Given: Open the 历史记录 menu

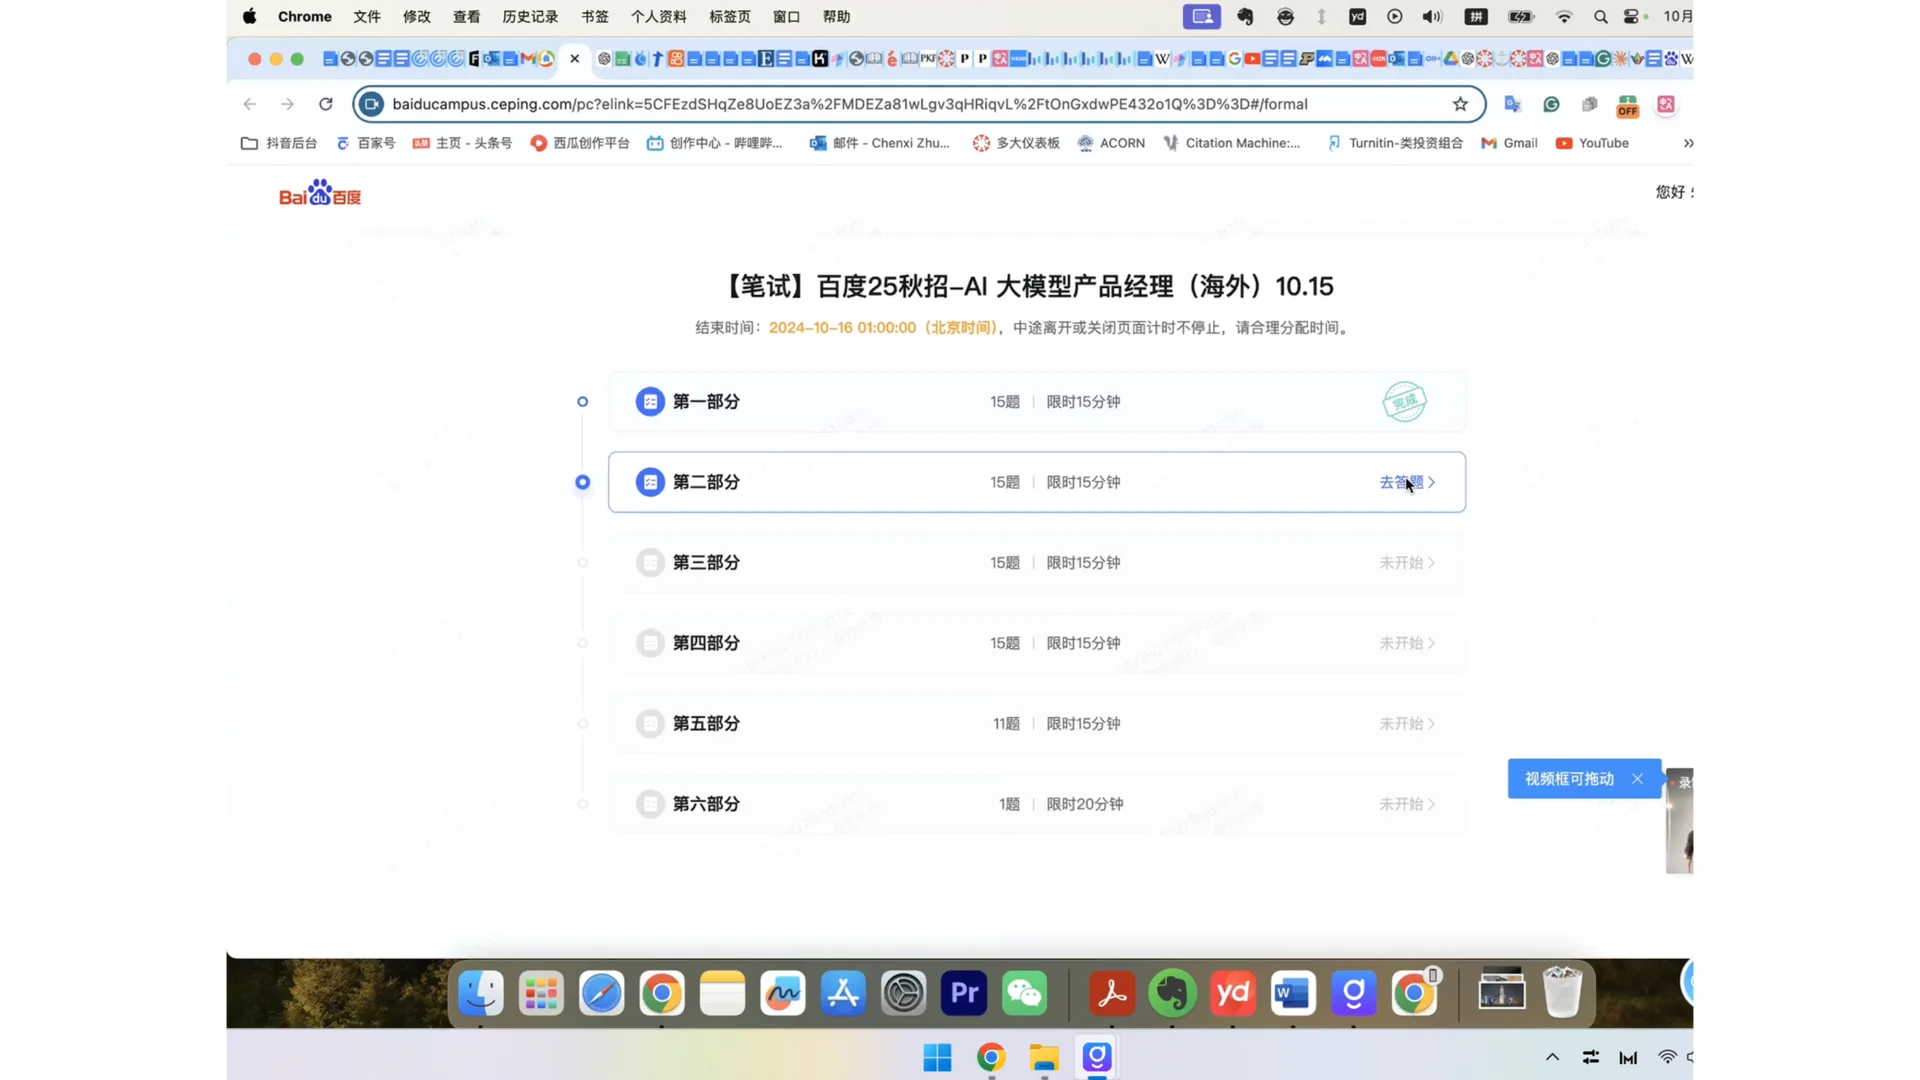Looking at the screenshot, I should tap(530, 16).
